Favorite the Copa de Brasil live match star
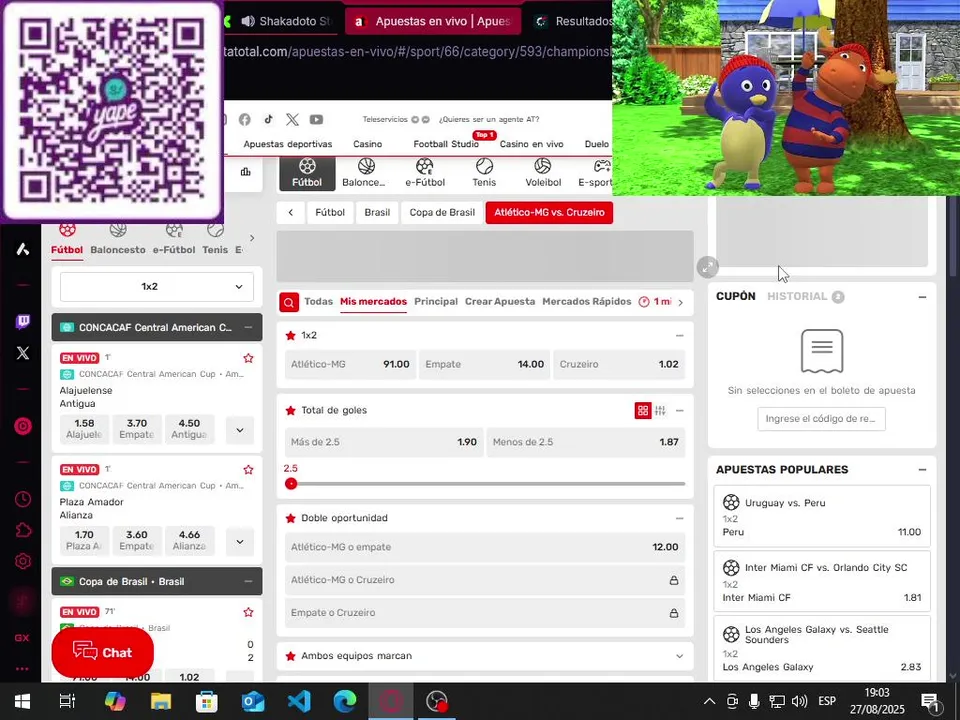960x720 pixels. pyautogui.click(x=248, y=612)
